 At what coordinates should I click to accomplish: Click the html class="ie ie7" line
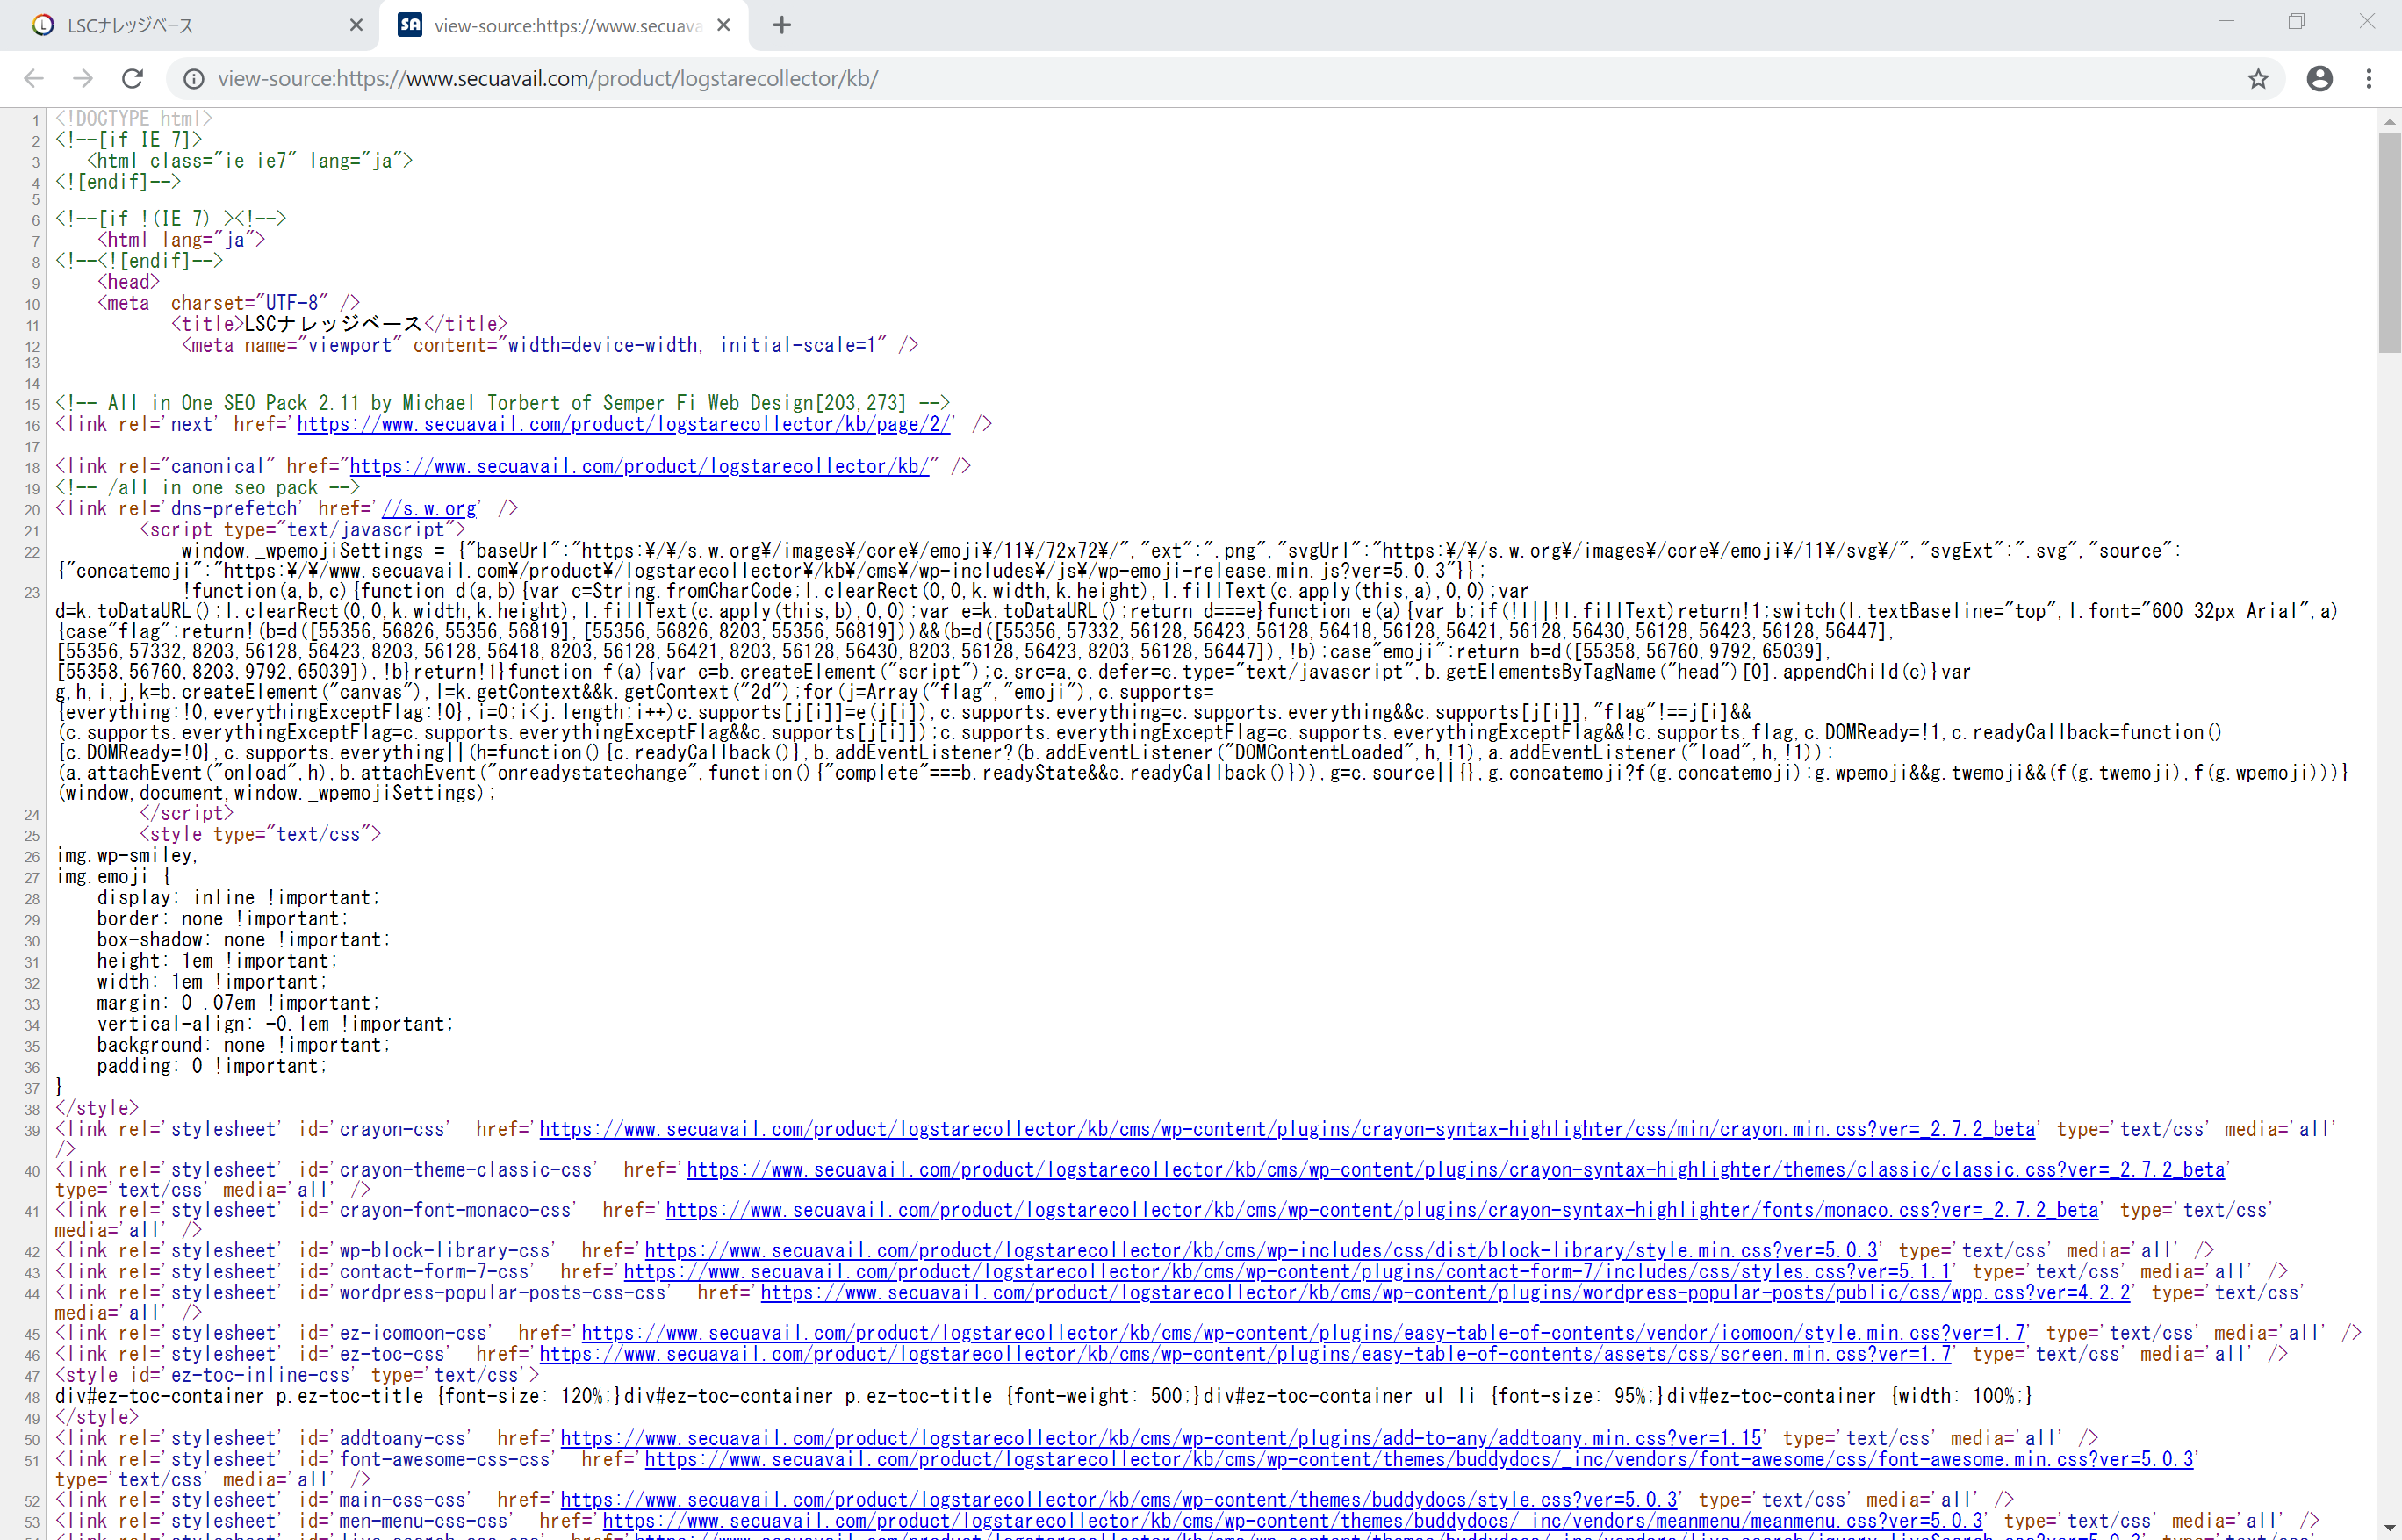(x=250, y=161)
